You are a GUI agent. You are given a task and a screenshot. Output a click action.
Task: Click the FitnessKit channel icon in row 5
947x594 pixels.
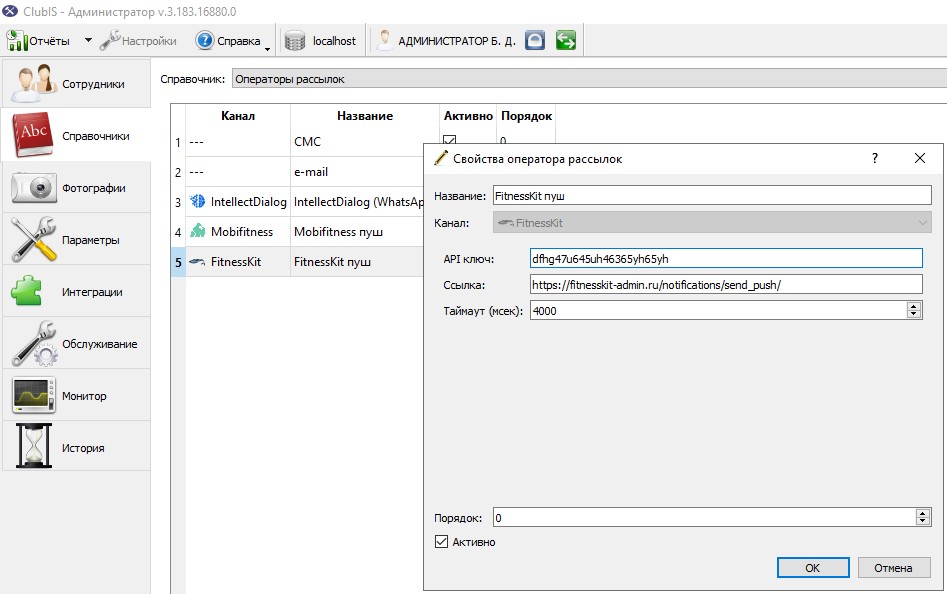click(x=197, y=261)
